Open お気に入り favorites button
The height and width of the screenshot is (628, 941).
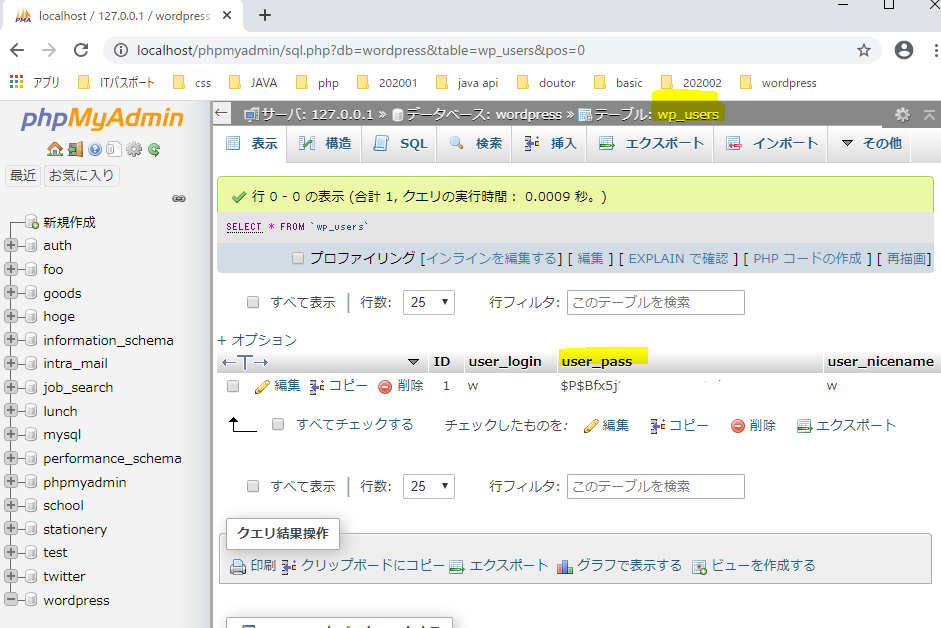point(82,175)
